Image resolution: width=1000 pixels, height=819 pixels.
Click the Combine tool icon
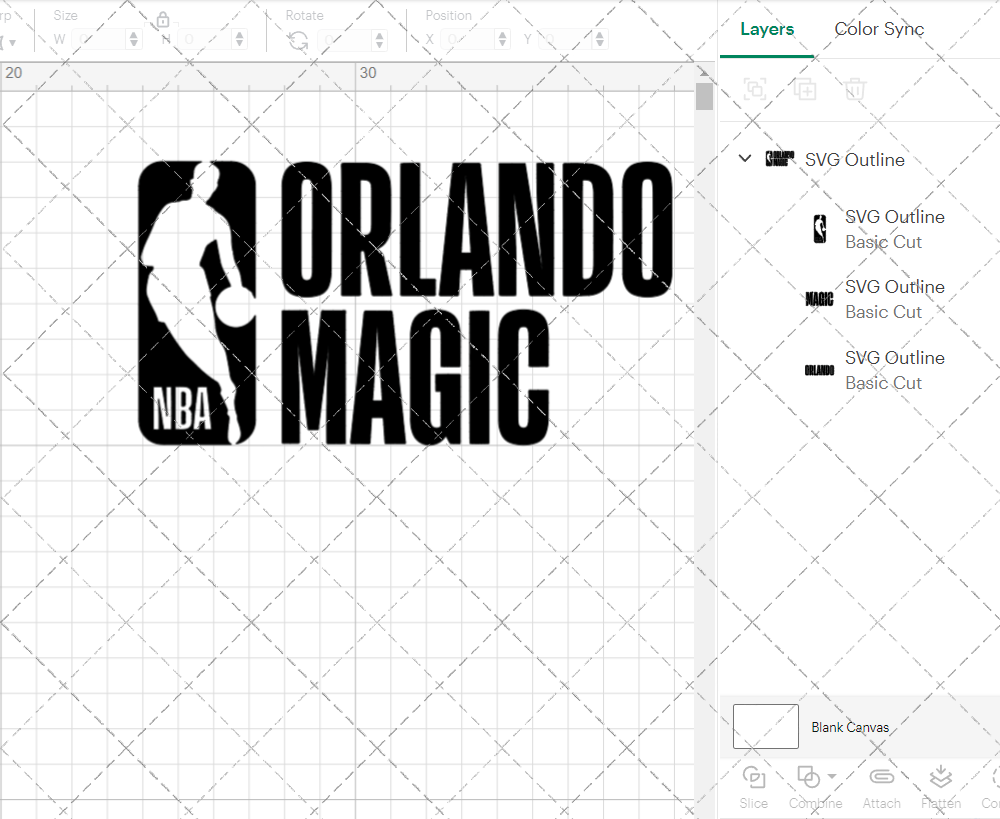pyautogui.click(x=808, y=777)
